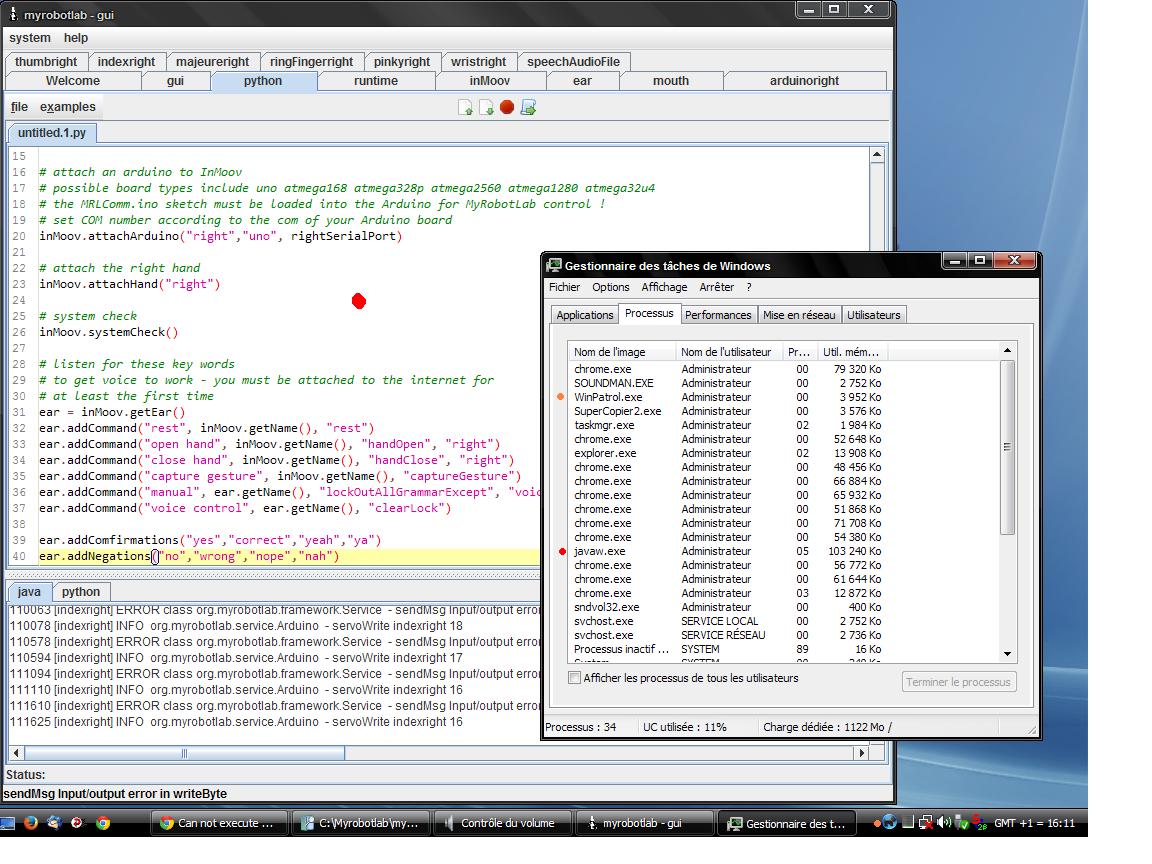Switch to Contrôle du volume taskbar button

pos(503,823)
